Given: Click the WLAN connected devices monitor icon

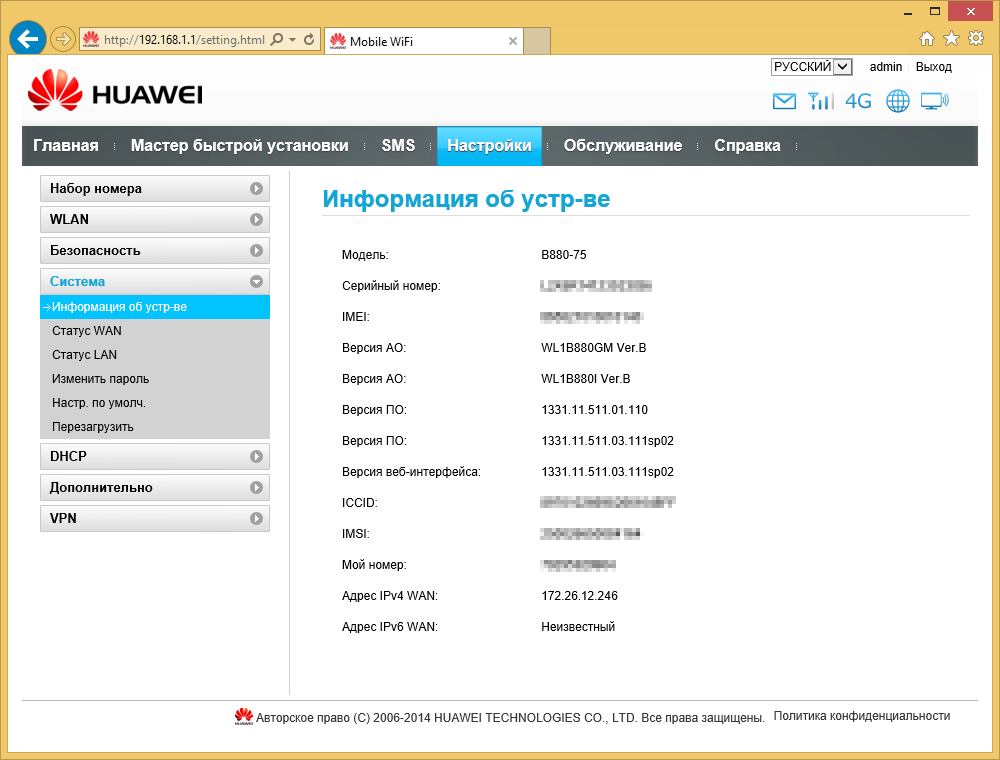Looking at the screenshot, I should tap(934, 101).
